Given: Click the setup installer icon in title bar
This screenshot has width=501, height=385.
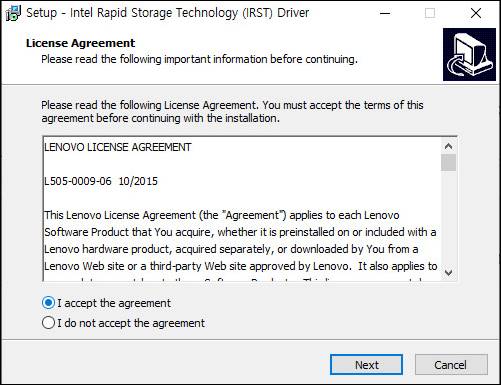Looking at the screenshot, I should (13, 13).
